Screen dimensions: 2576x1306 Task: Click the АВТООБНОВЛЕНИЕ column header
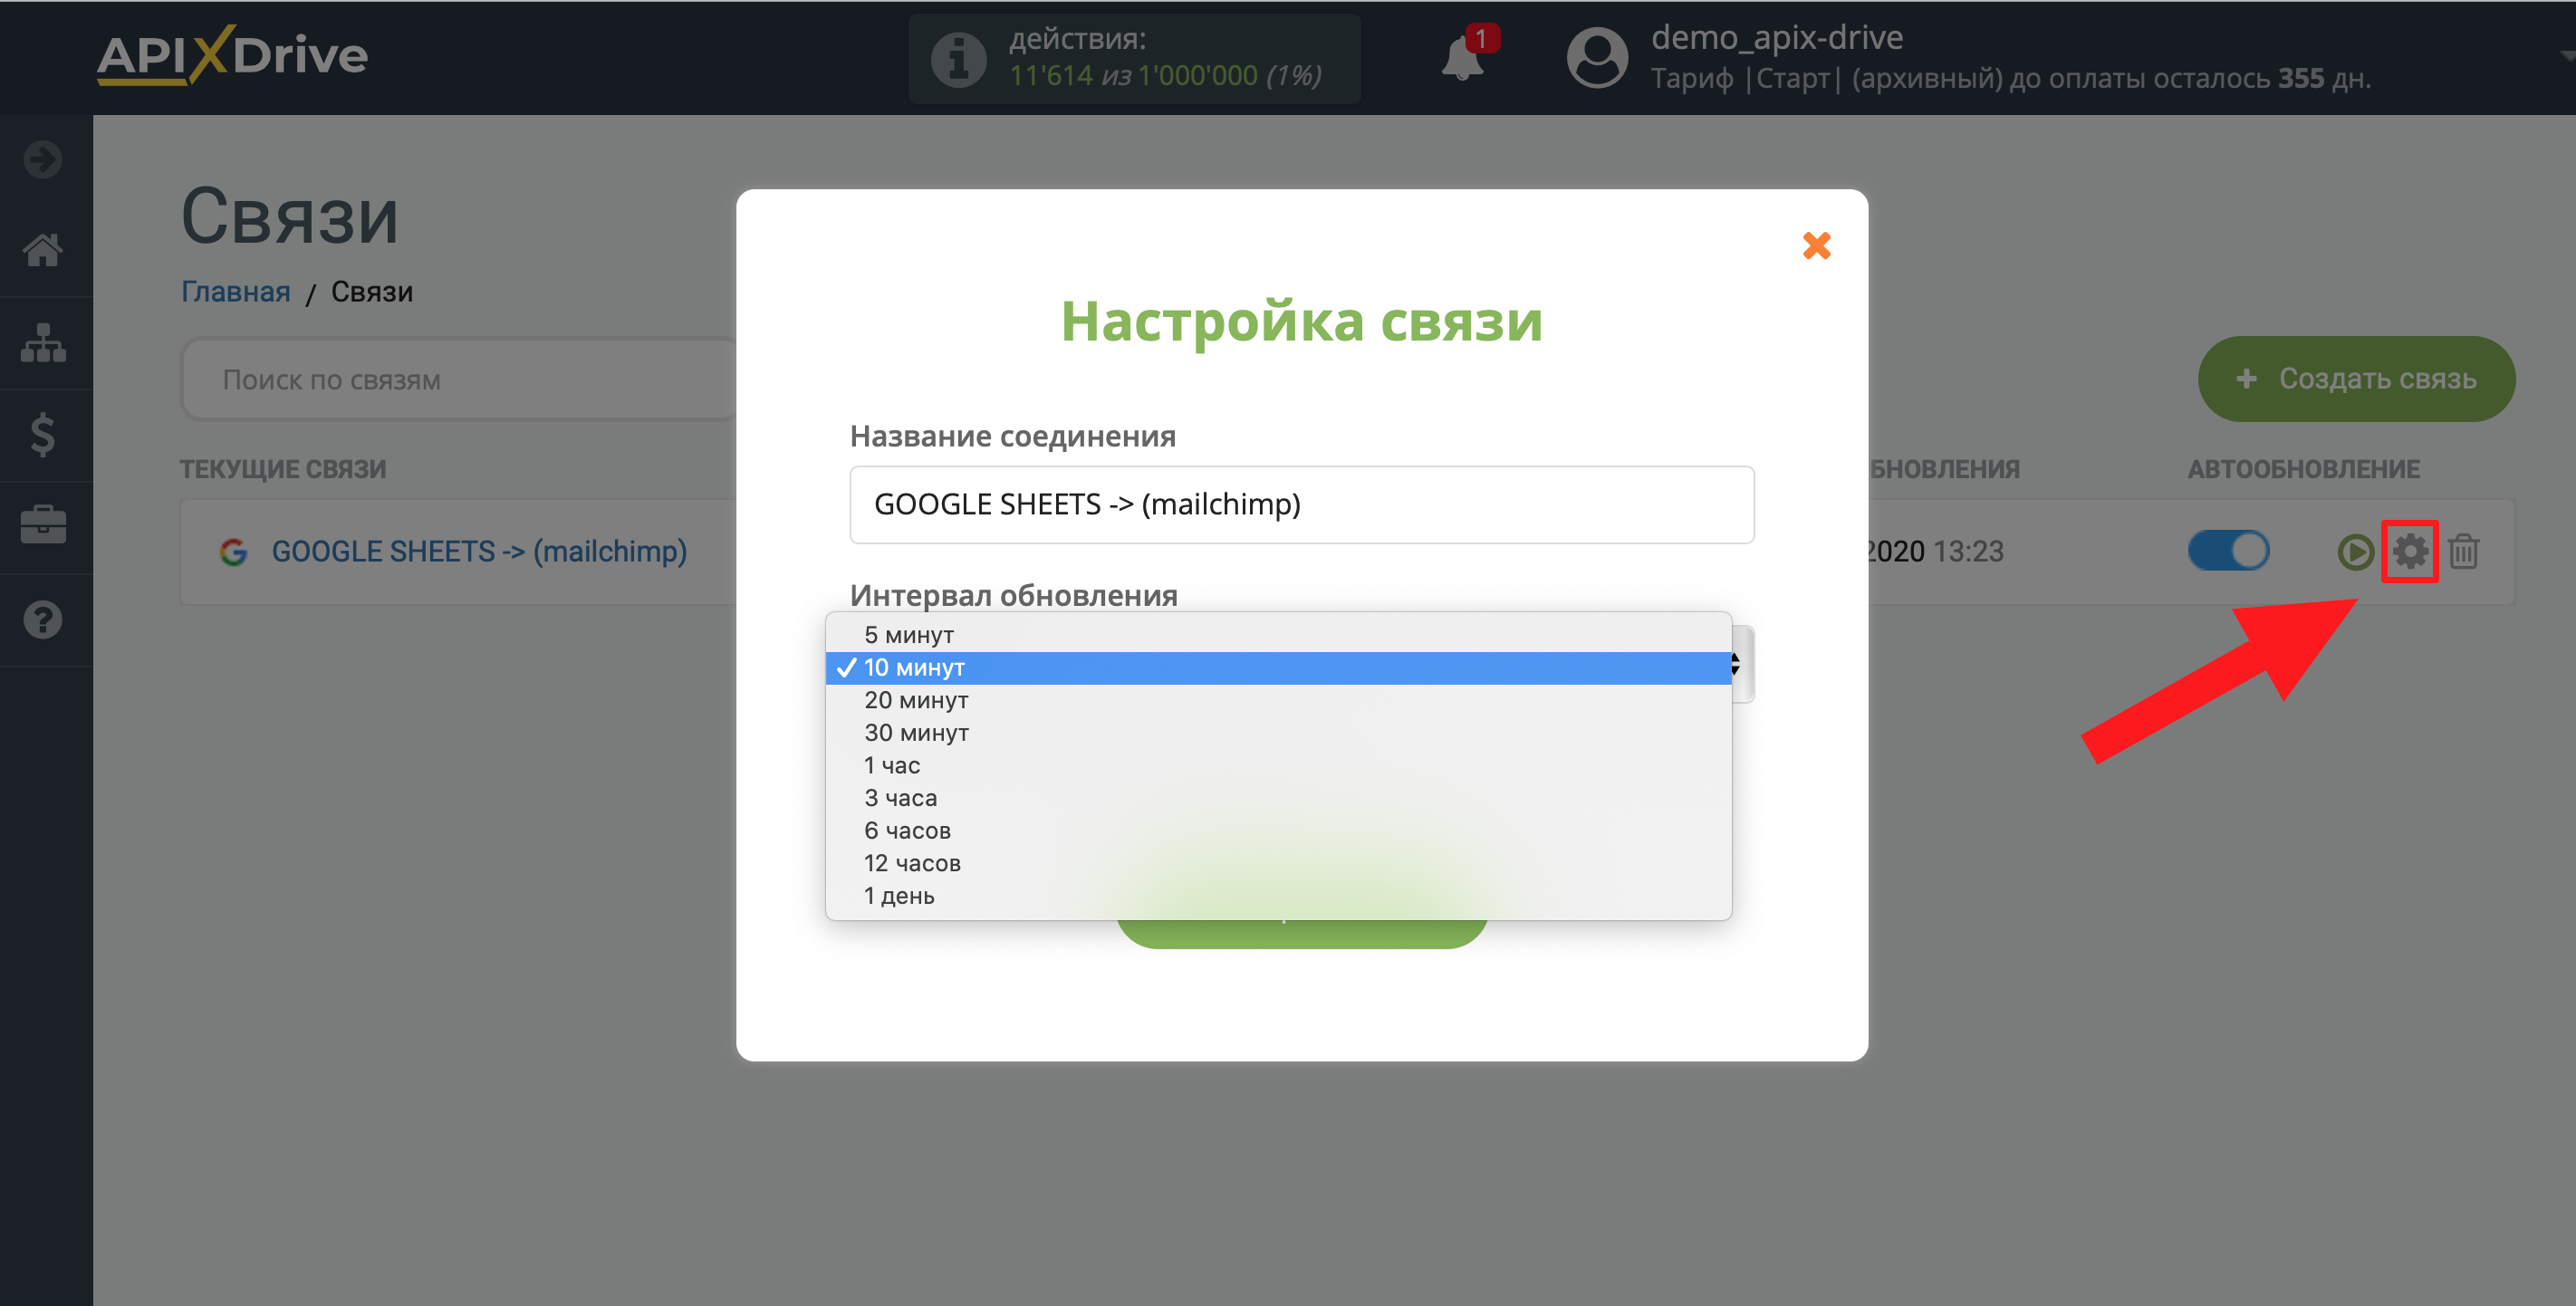[x=2303, y=469]
